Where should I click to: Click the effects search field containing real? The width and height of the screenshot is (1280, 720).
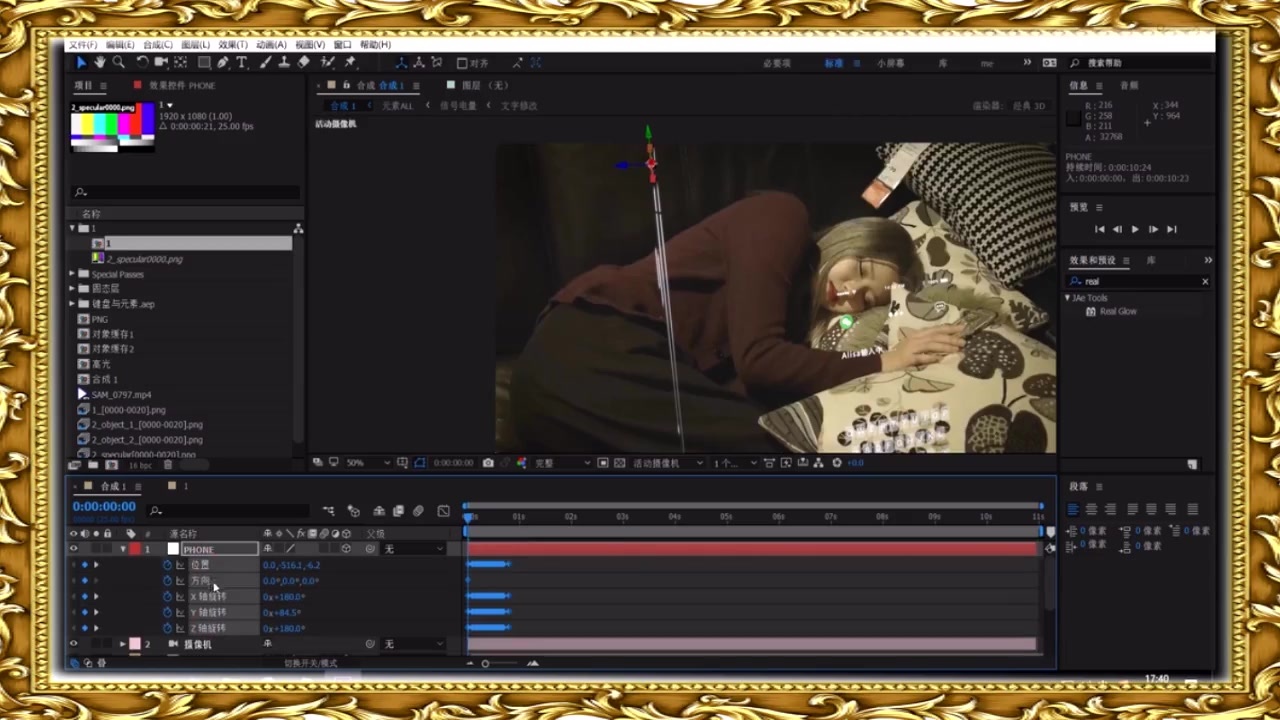[x=1138, y=281]
